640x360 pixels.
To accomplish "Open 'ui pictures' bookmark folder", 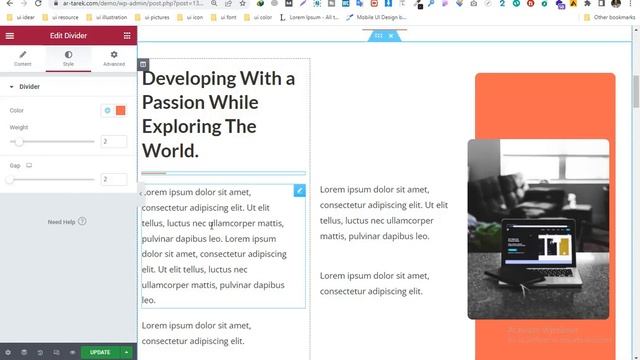I will point(152,18).
